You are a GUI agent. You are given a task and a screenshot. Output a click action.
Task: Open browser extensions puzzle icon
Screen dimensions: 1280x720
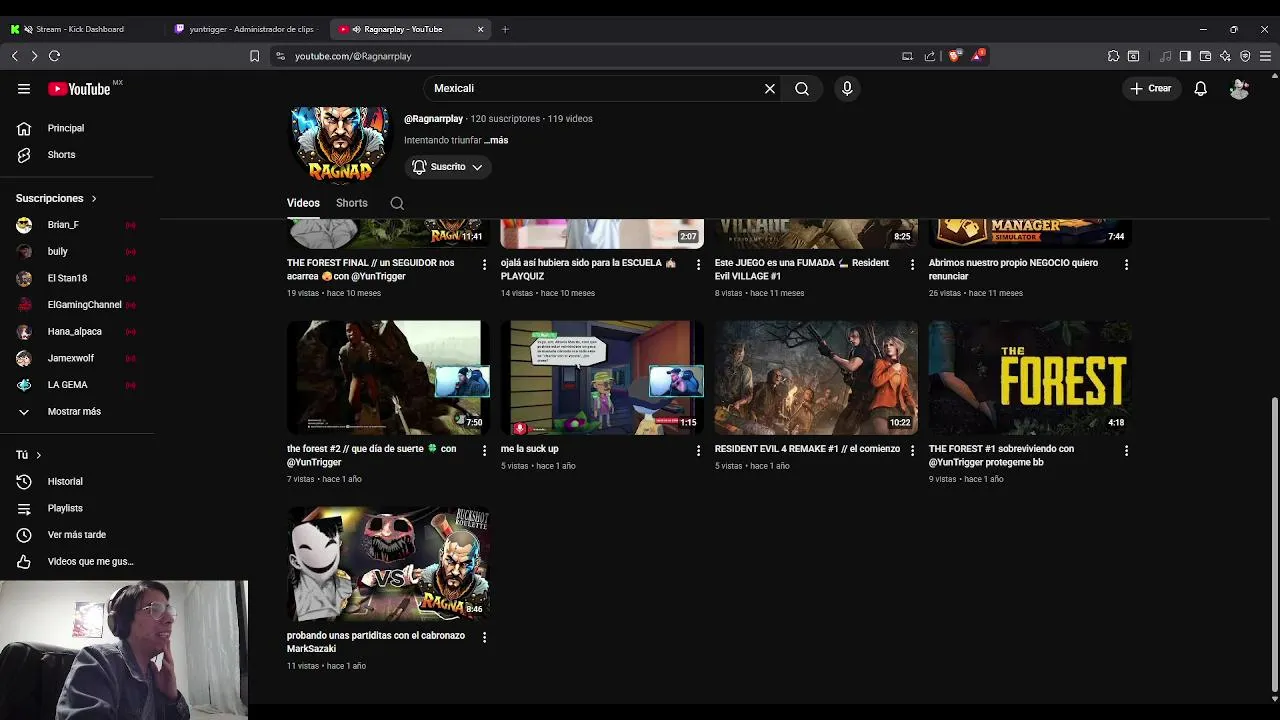pos(1113,56)
